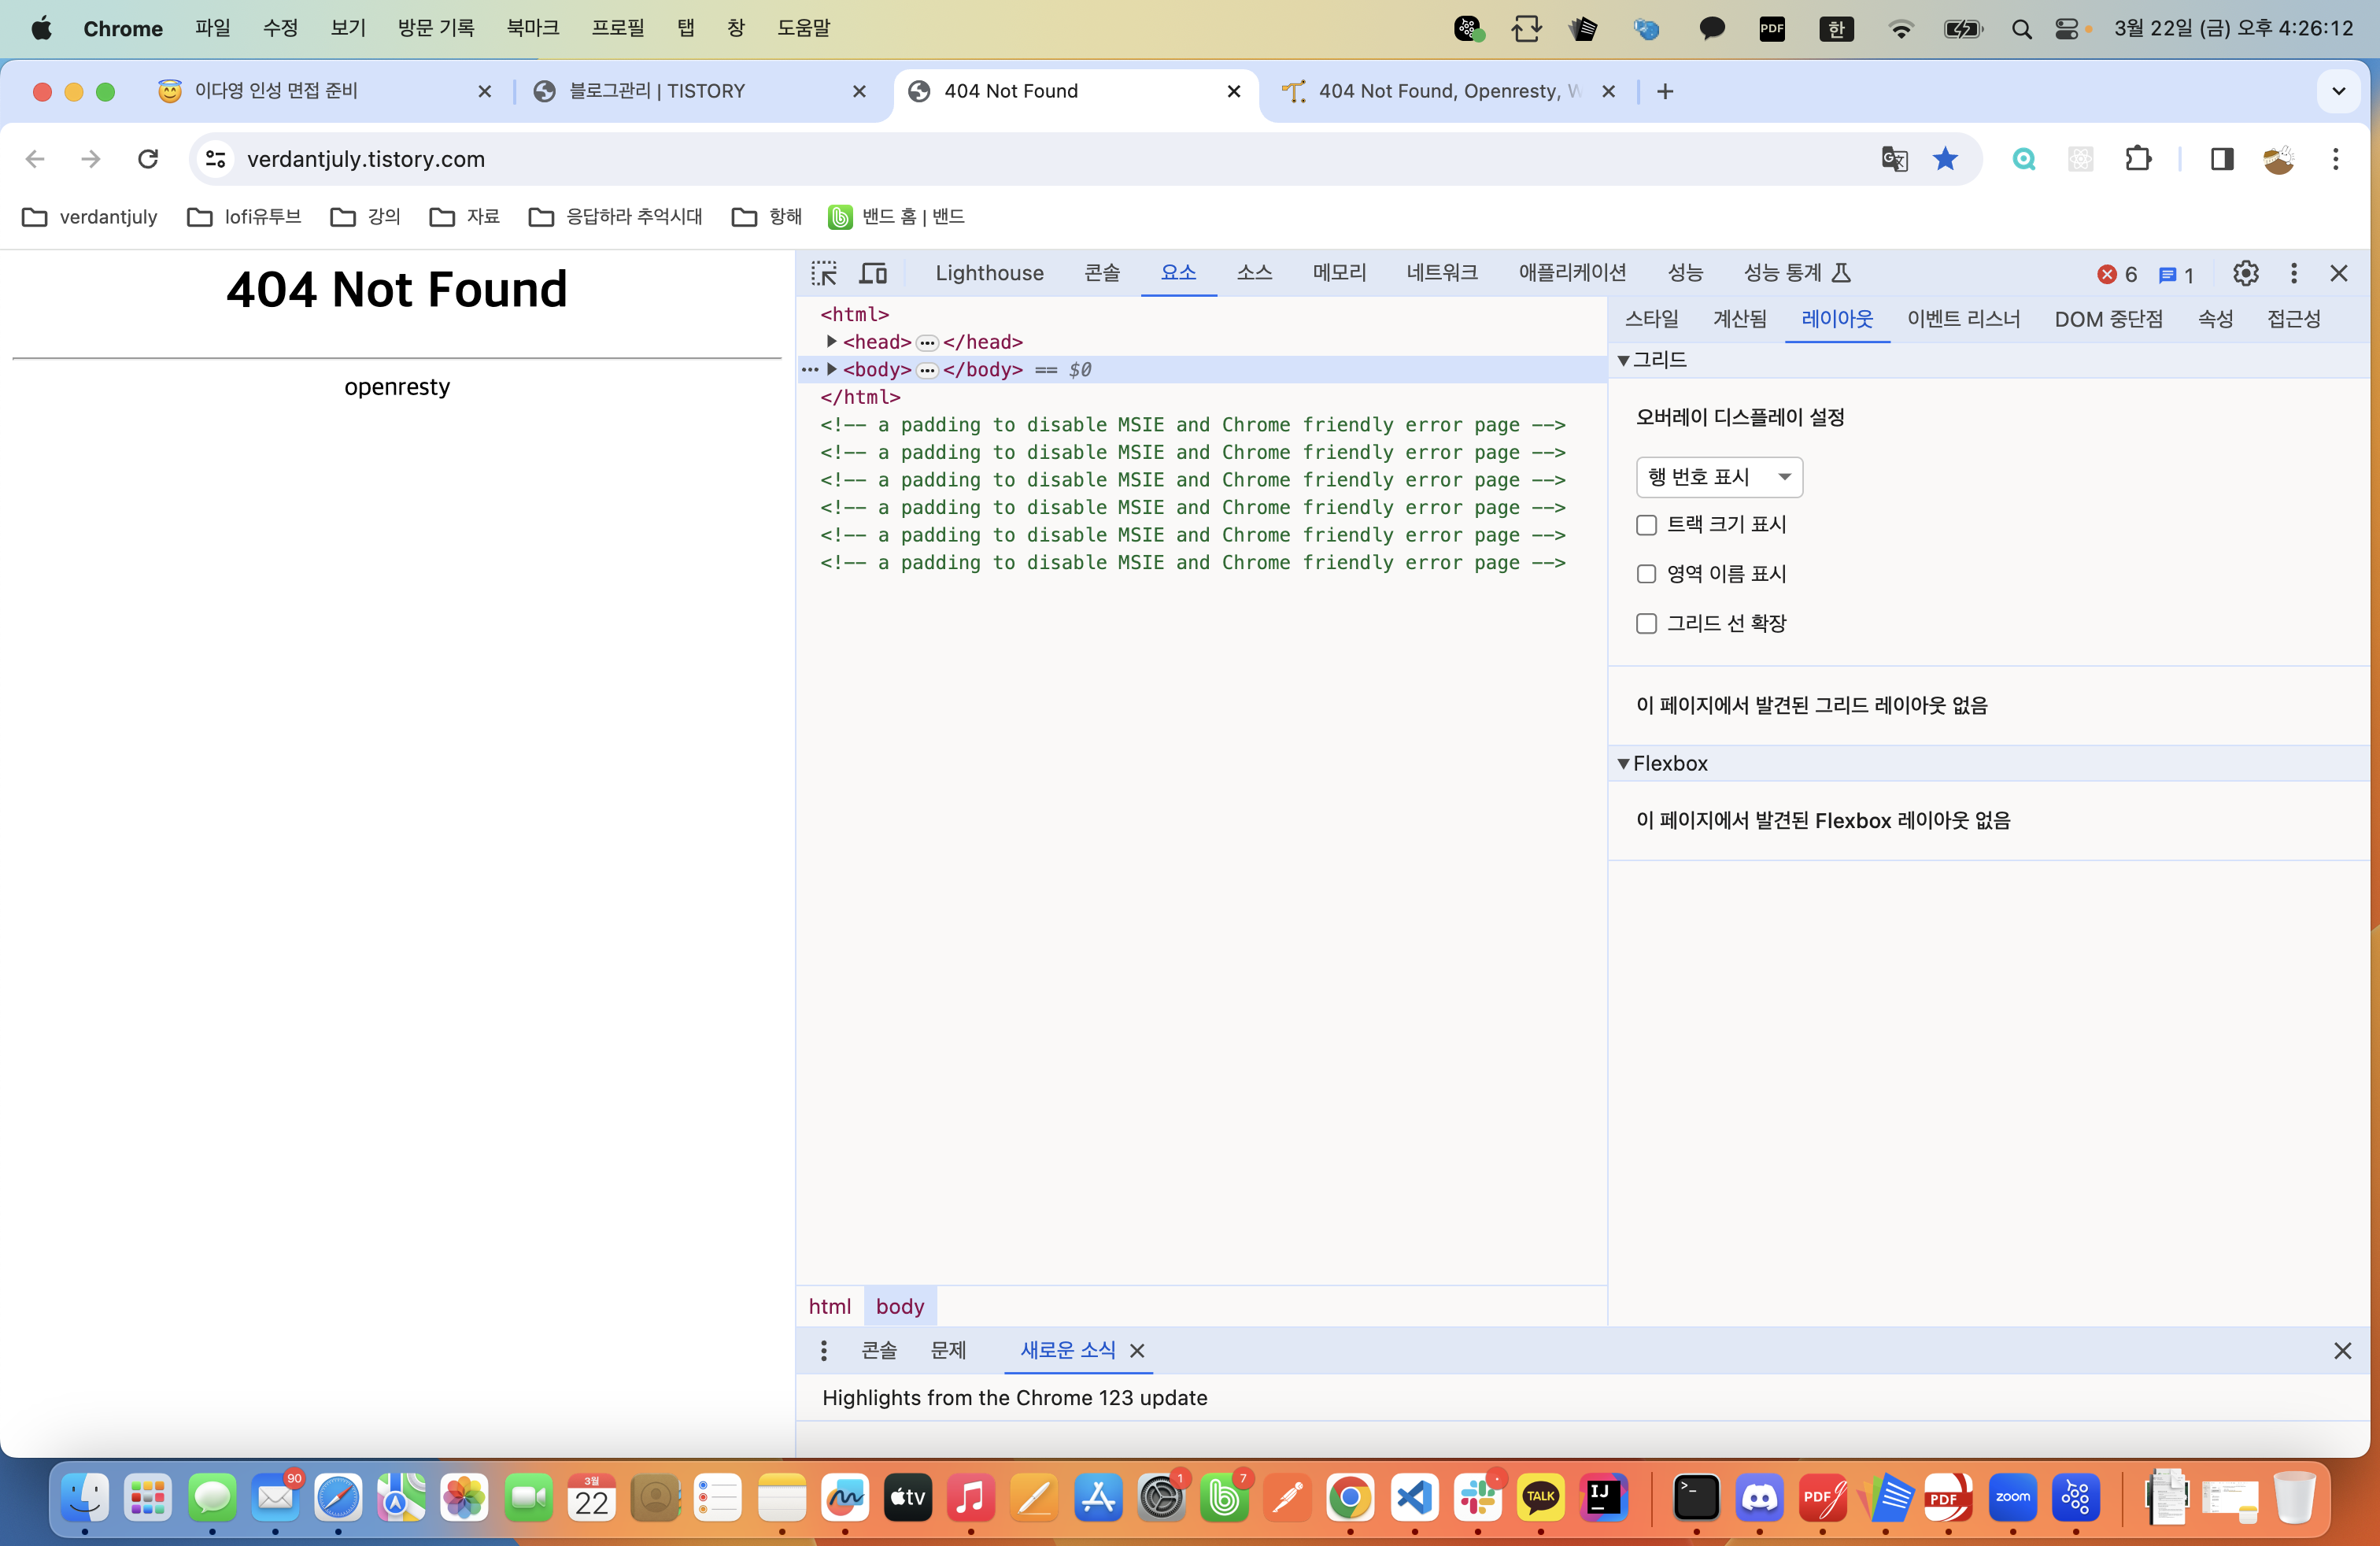This screenshot has width=2380, height=1546.
Task: Click the bookmark star icon
Action: 1945,159
